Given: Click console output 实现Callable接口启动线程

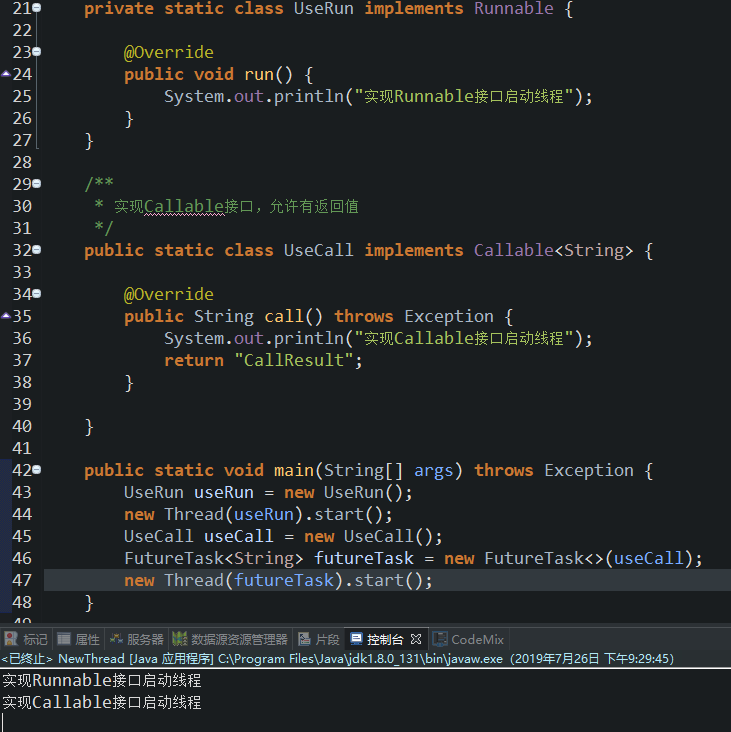Looking at the screenshot, I should [102, 702].
